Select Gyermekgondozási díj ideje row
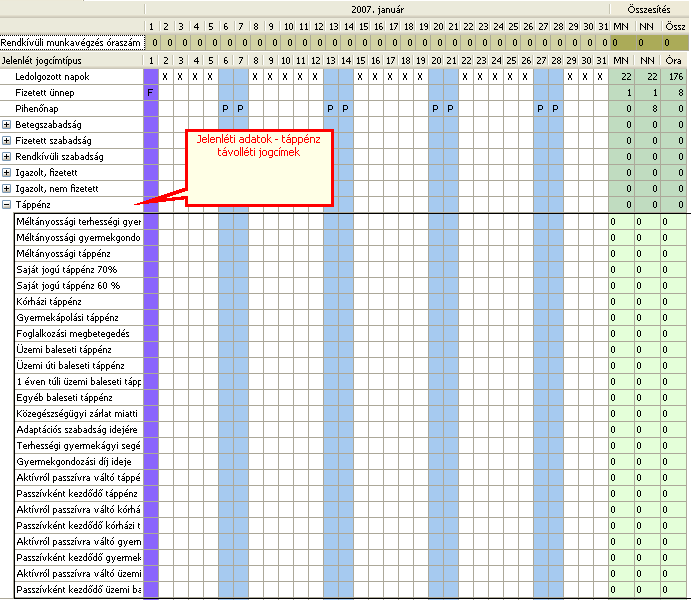Image resolution: width=691 pixels, height=600 pixels. point(79,462)
